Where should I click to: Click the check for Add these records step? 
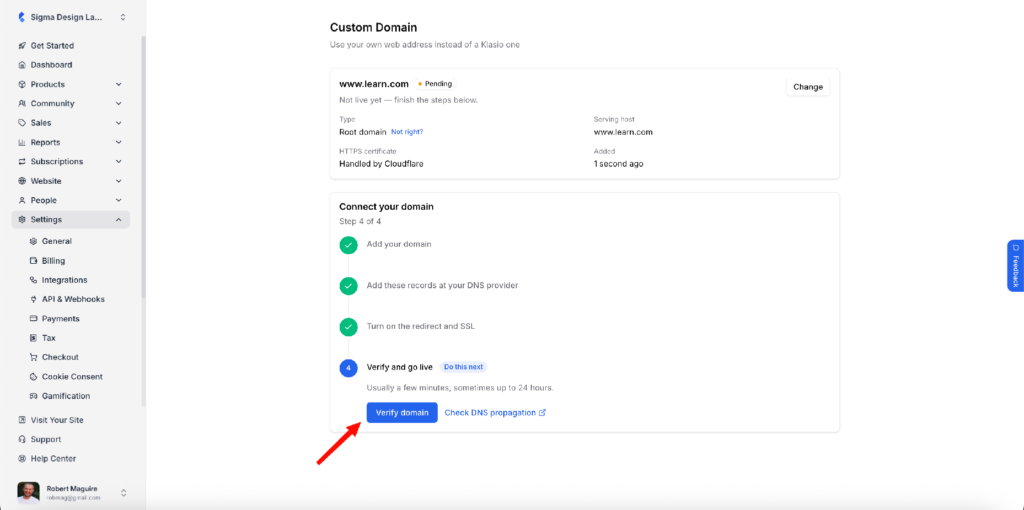tap(349, 286)
